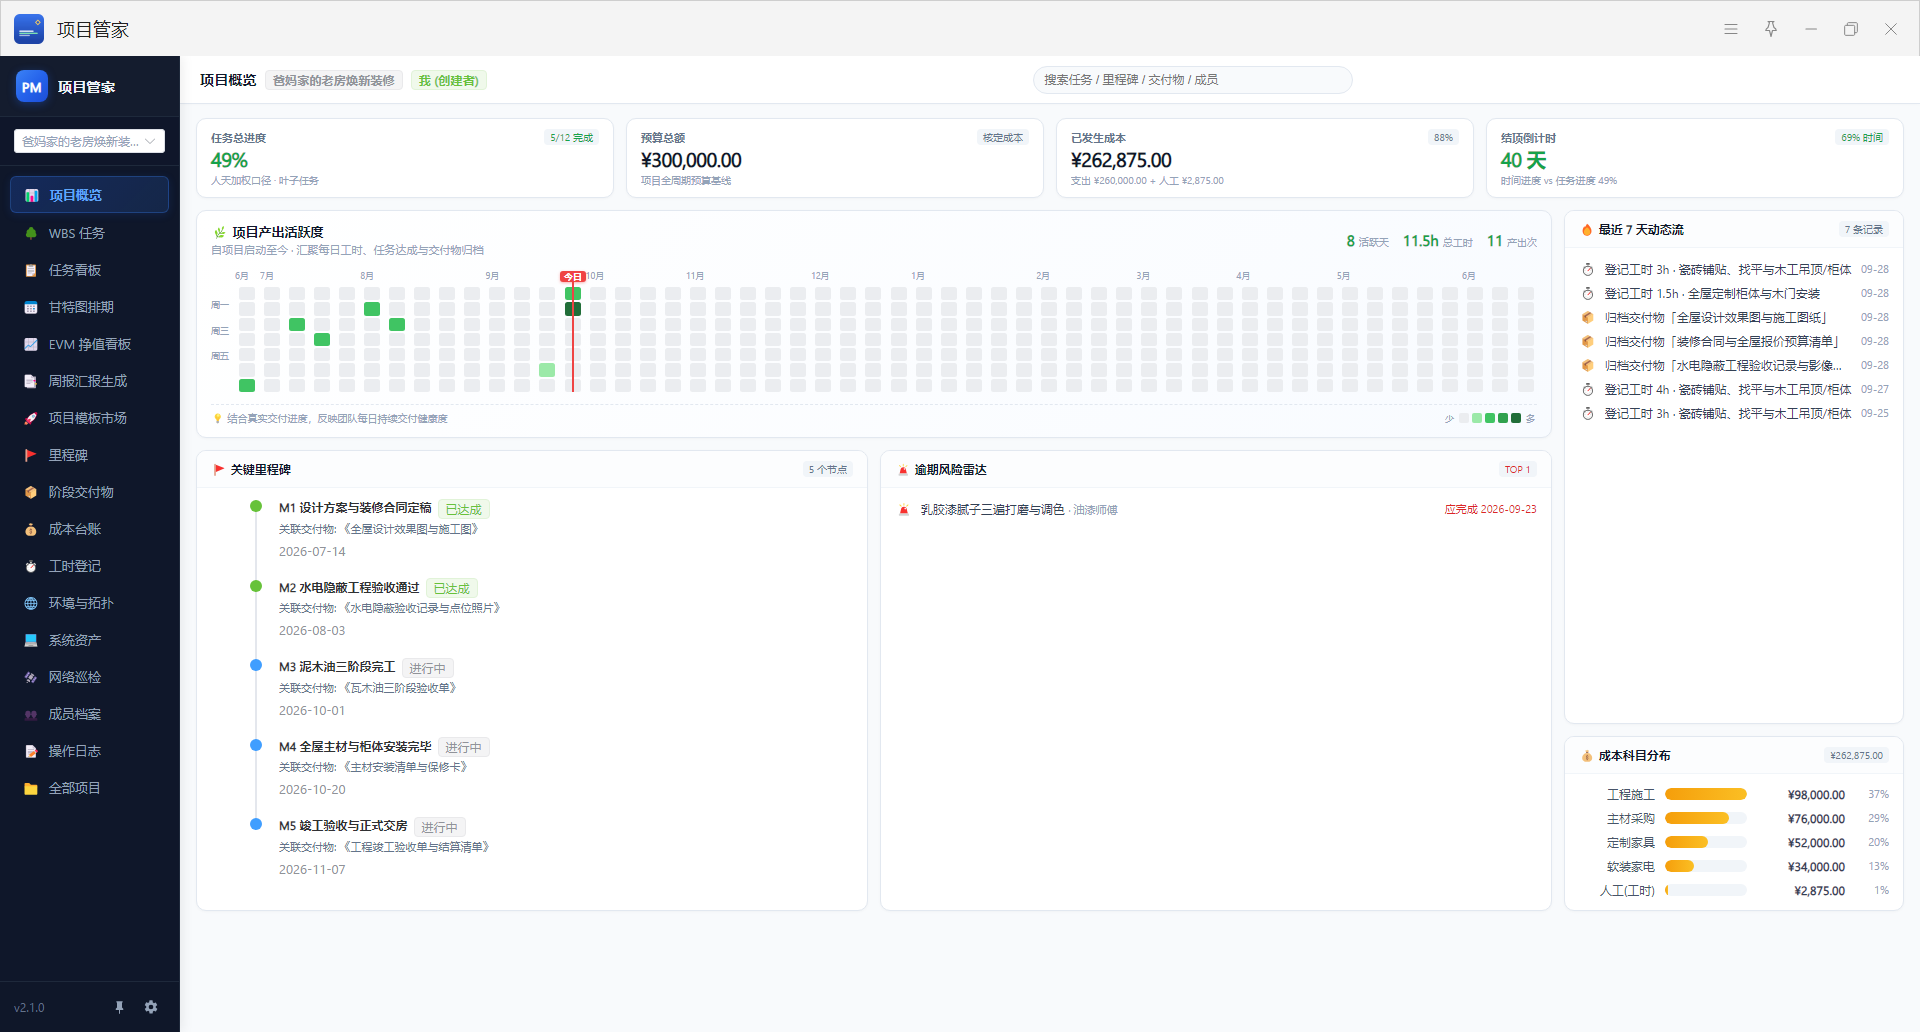Click the TOP 1 badge in 逾期风险雷达

[x=1517, y=470]
